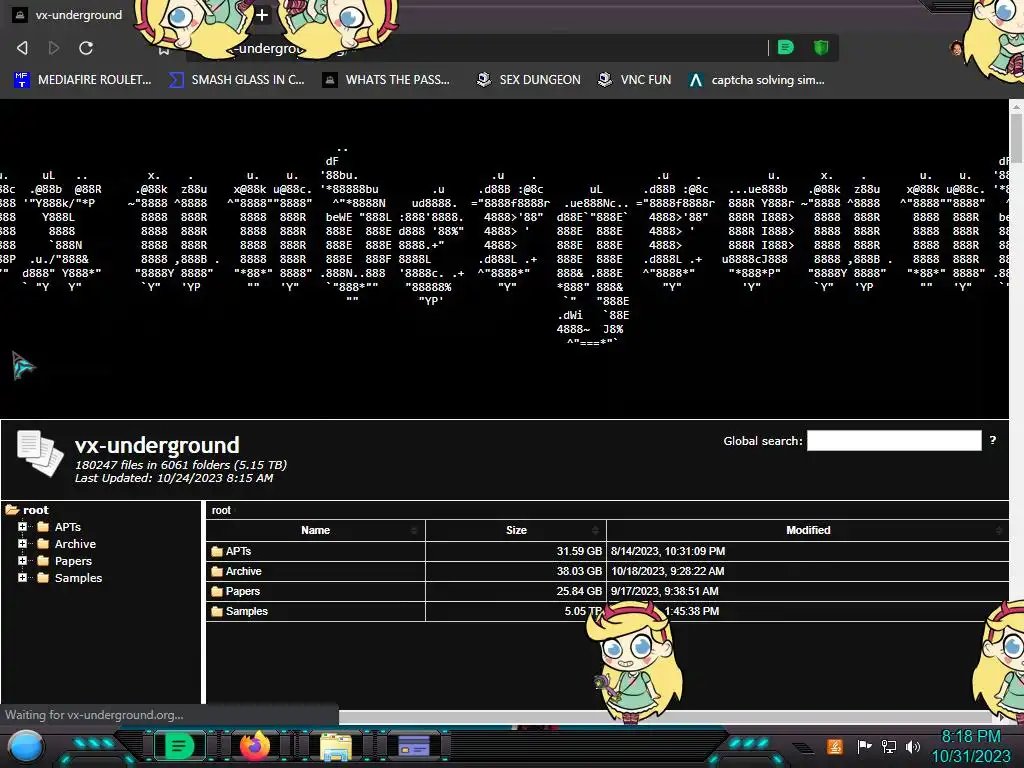Open WHATS THE PASS... bookmark
1024x768 pixels.
pos(386,80)
